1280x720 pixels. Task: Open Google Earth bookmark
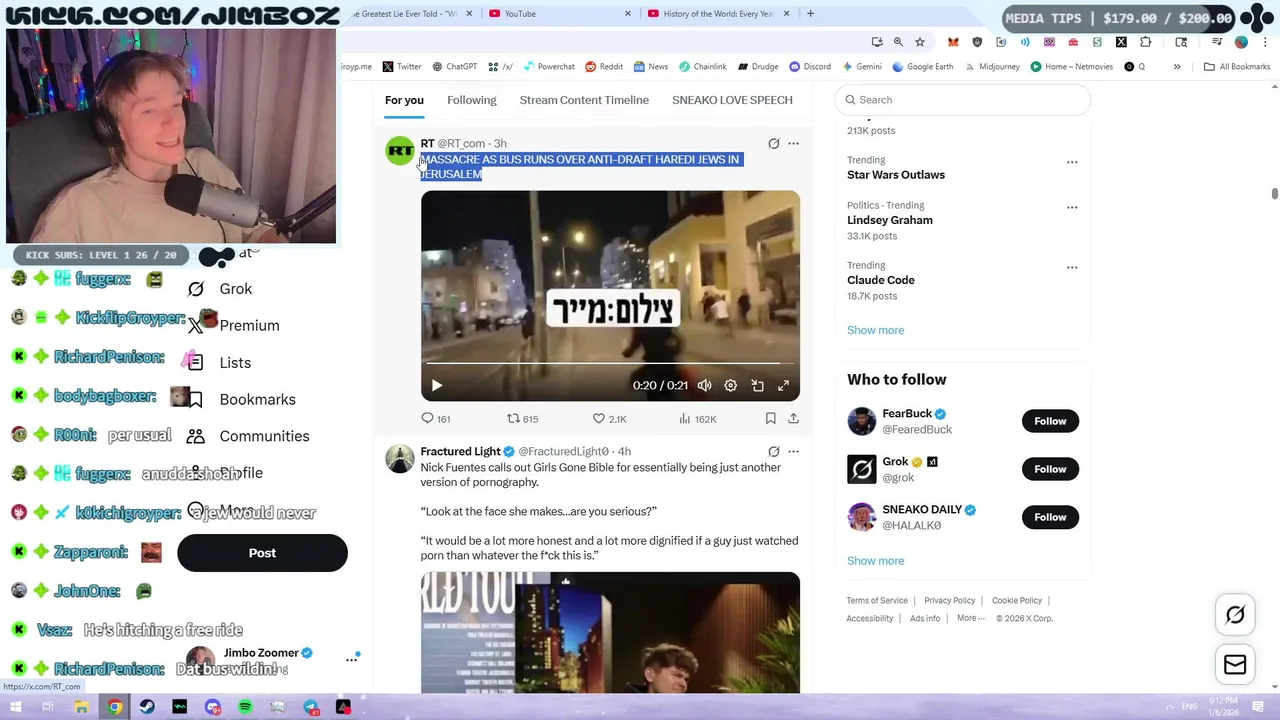[922, 67]
